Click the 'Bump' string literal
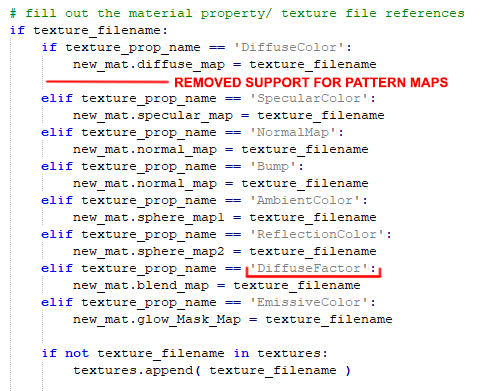Viewport: 483px width, 391px height. [273, 166]
